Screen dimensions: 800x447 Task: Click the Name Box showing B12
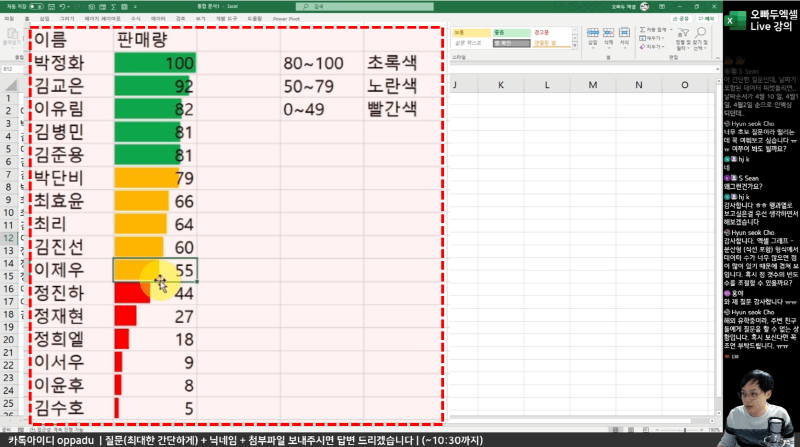12,69
